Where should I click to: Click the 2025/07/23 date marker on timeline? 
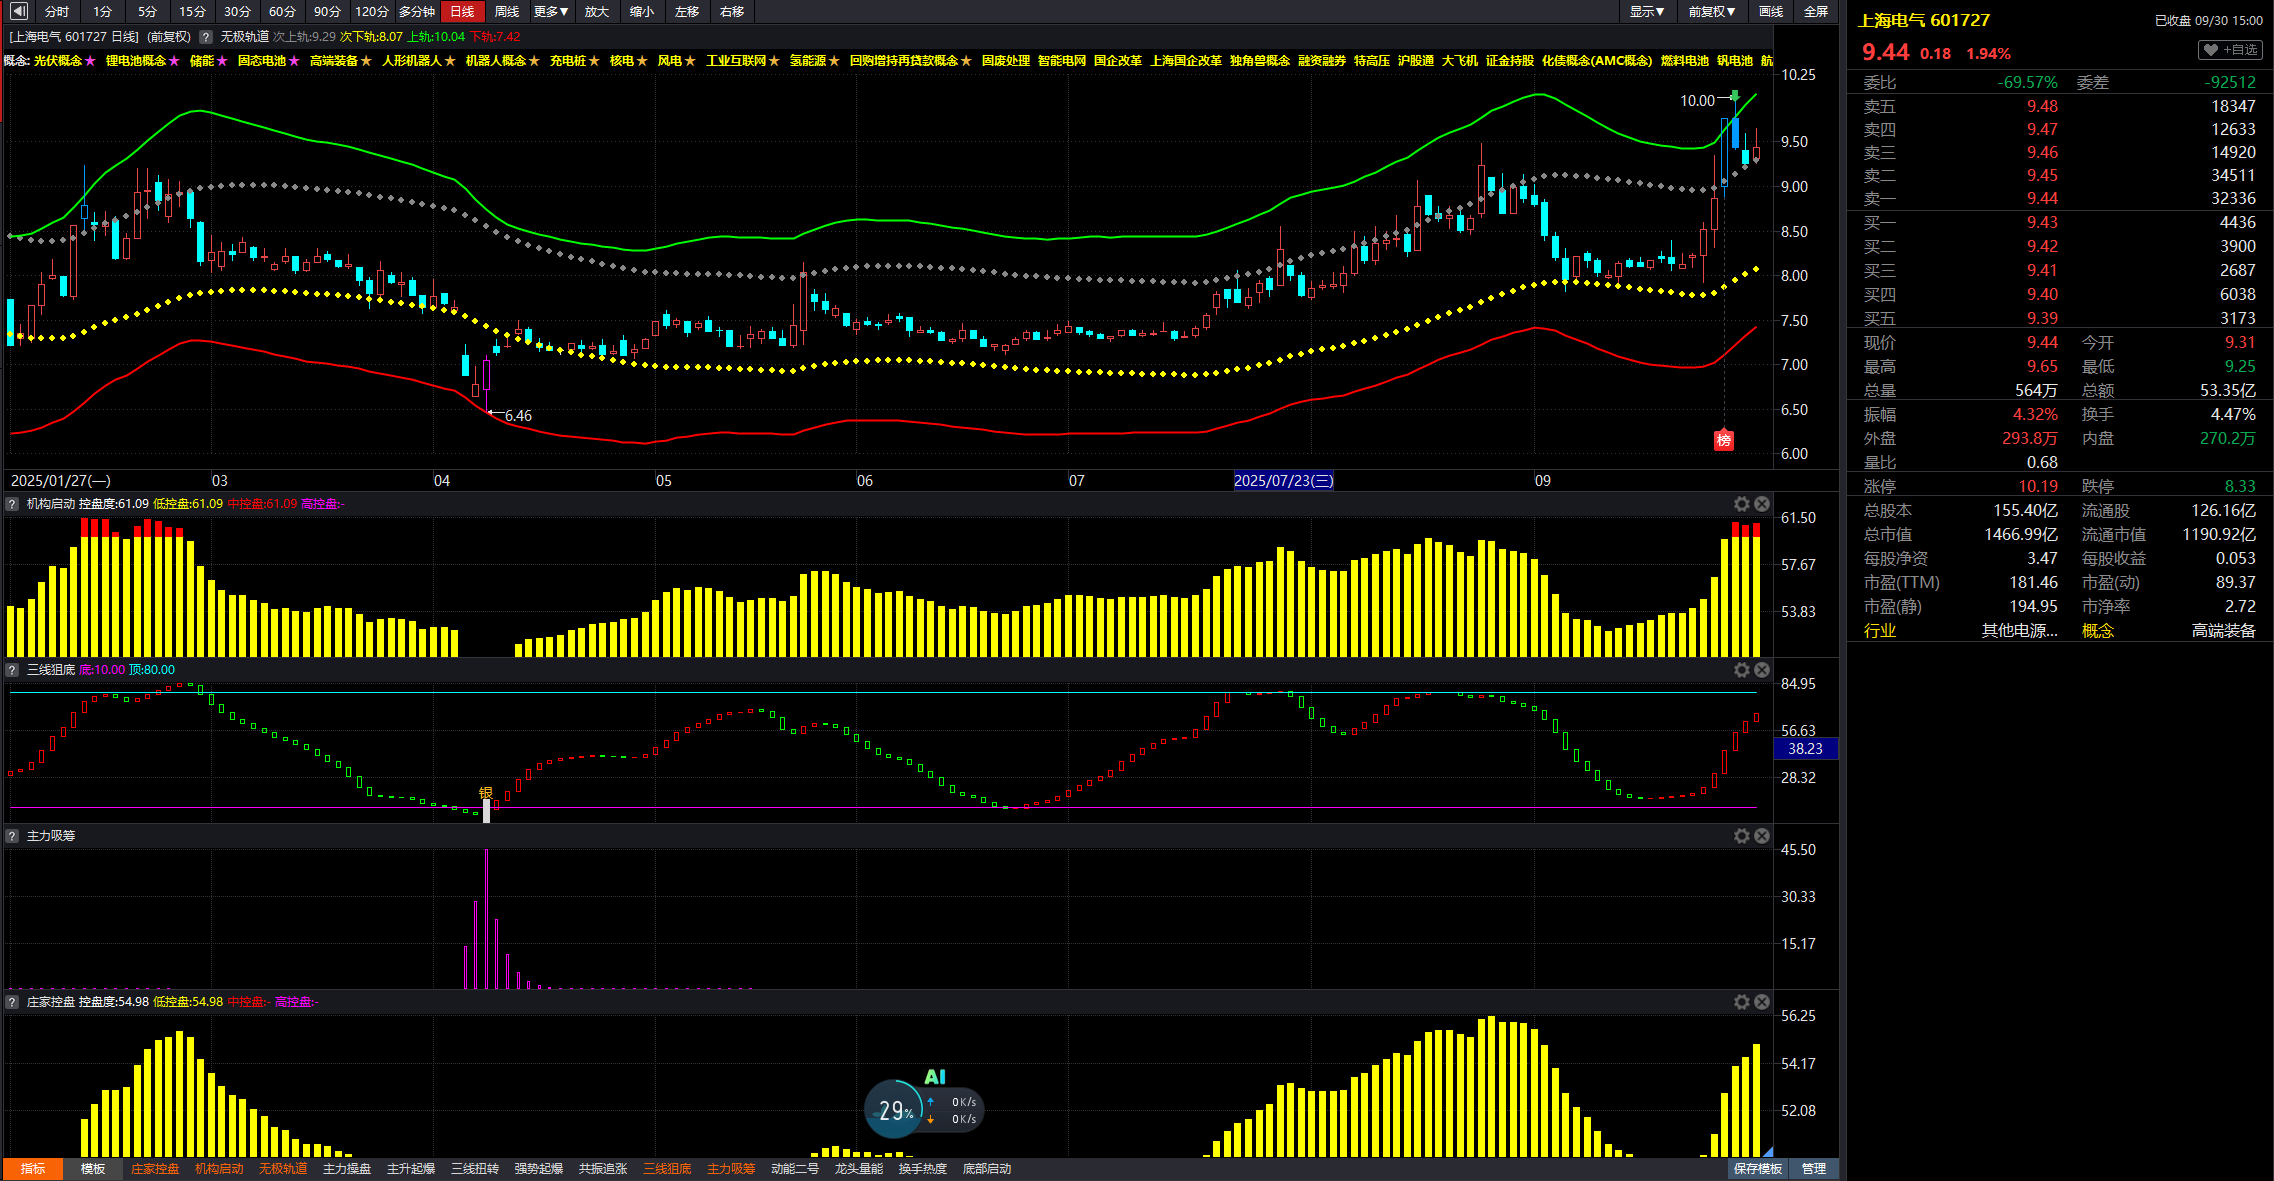coord(1283,481)
